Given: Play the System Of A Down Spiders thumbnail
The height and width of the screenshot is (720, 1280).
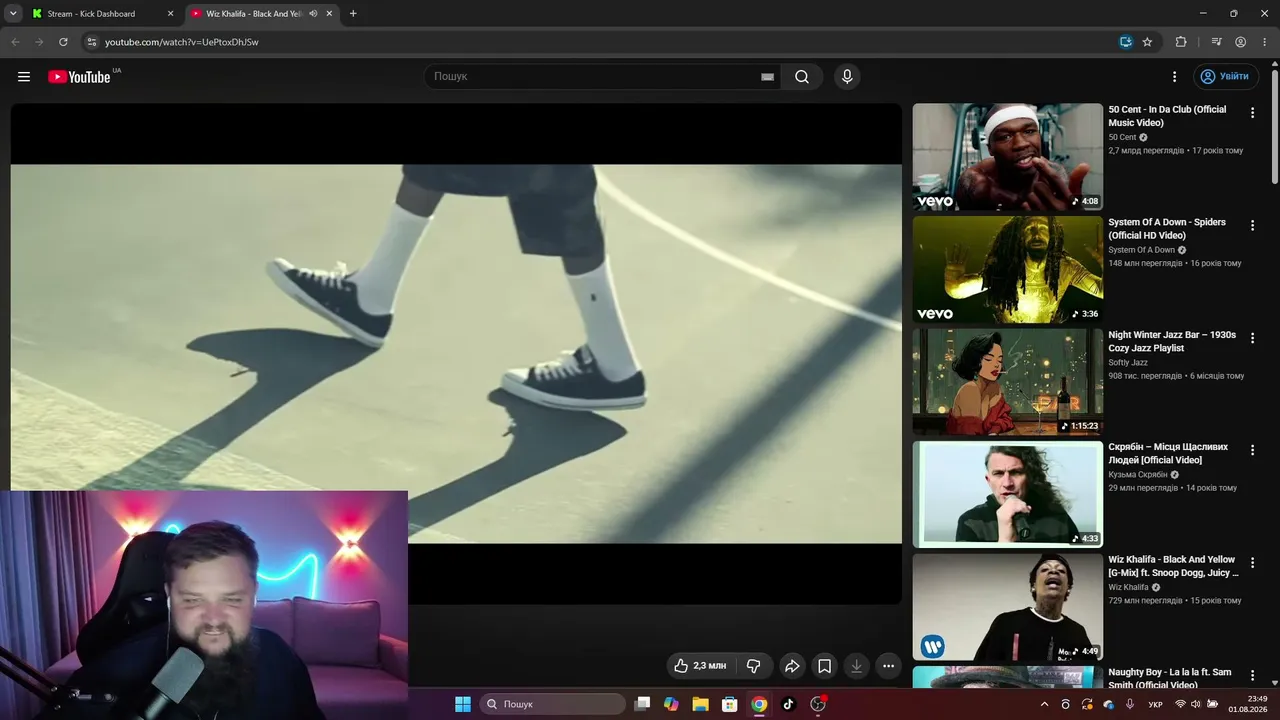Looking at the screenshot, I should pos(1008,269).
